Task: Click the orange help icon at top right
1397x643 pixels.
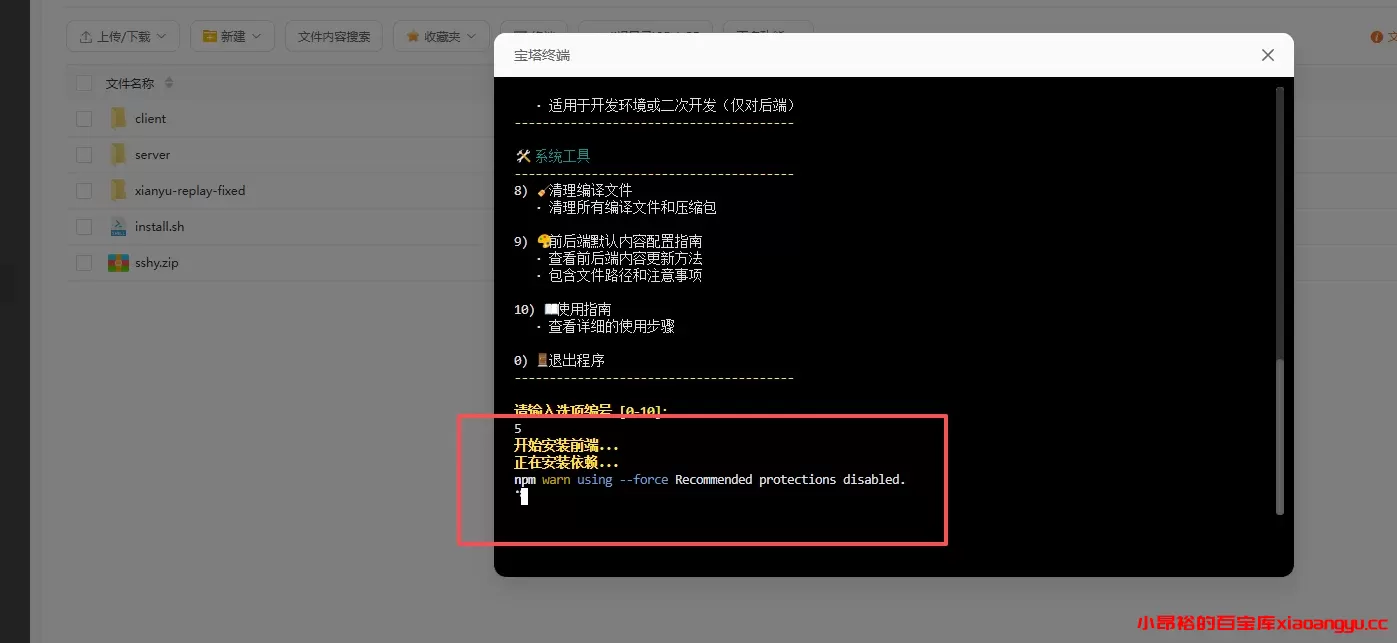Action: 1377,36
